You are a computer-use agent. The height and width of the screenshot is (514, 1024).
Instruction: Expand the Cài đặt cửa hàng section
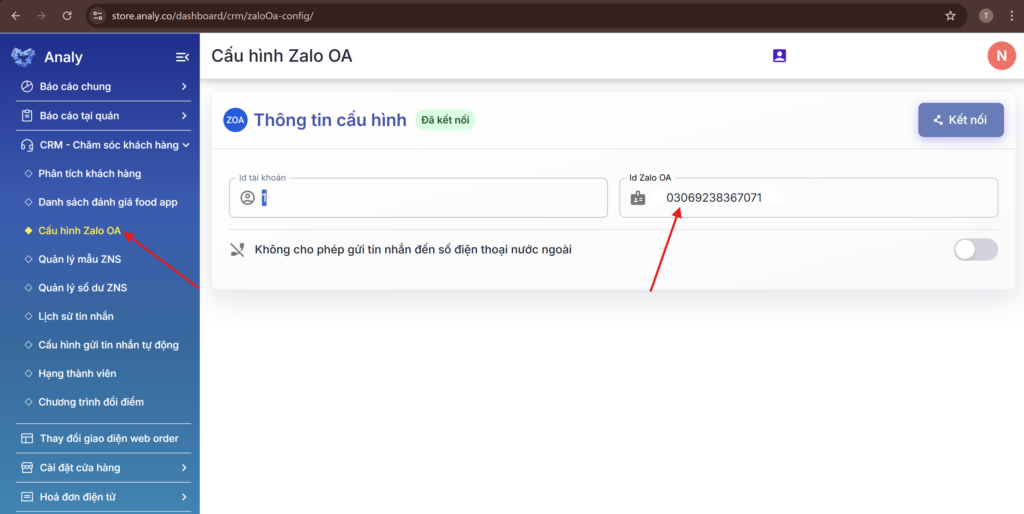pos(104,468)
